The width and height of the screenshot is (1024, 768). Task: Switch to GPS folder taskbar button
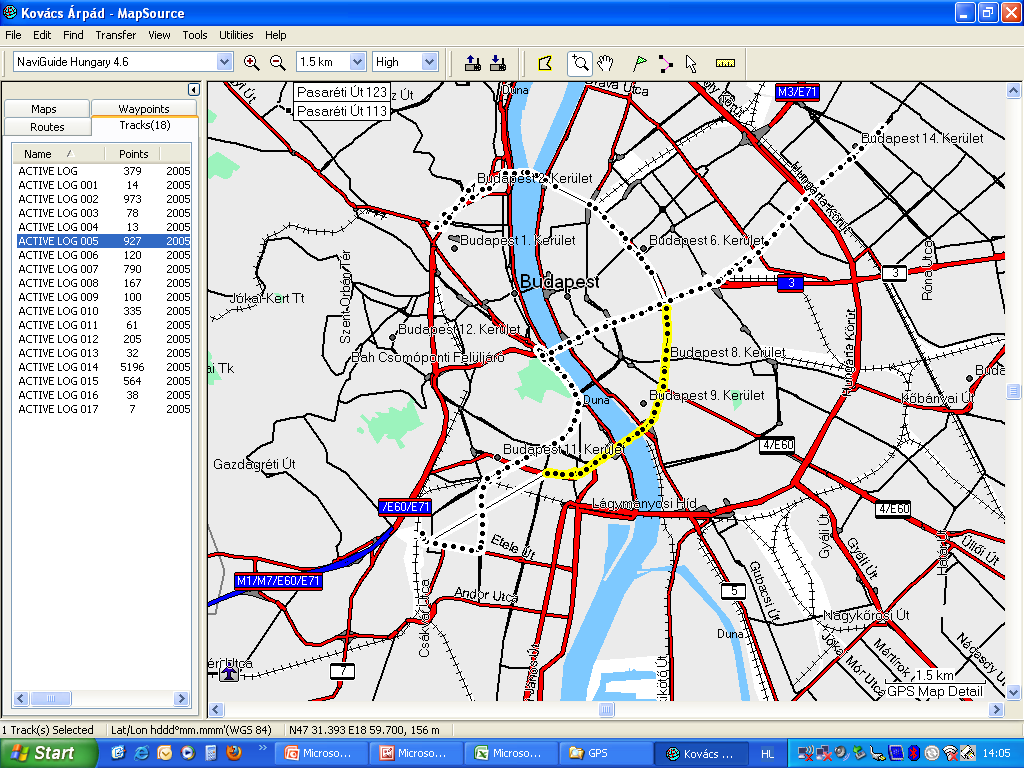coord(607,753)
